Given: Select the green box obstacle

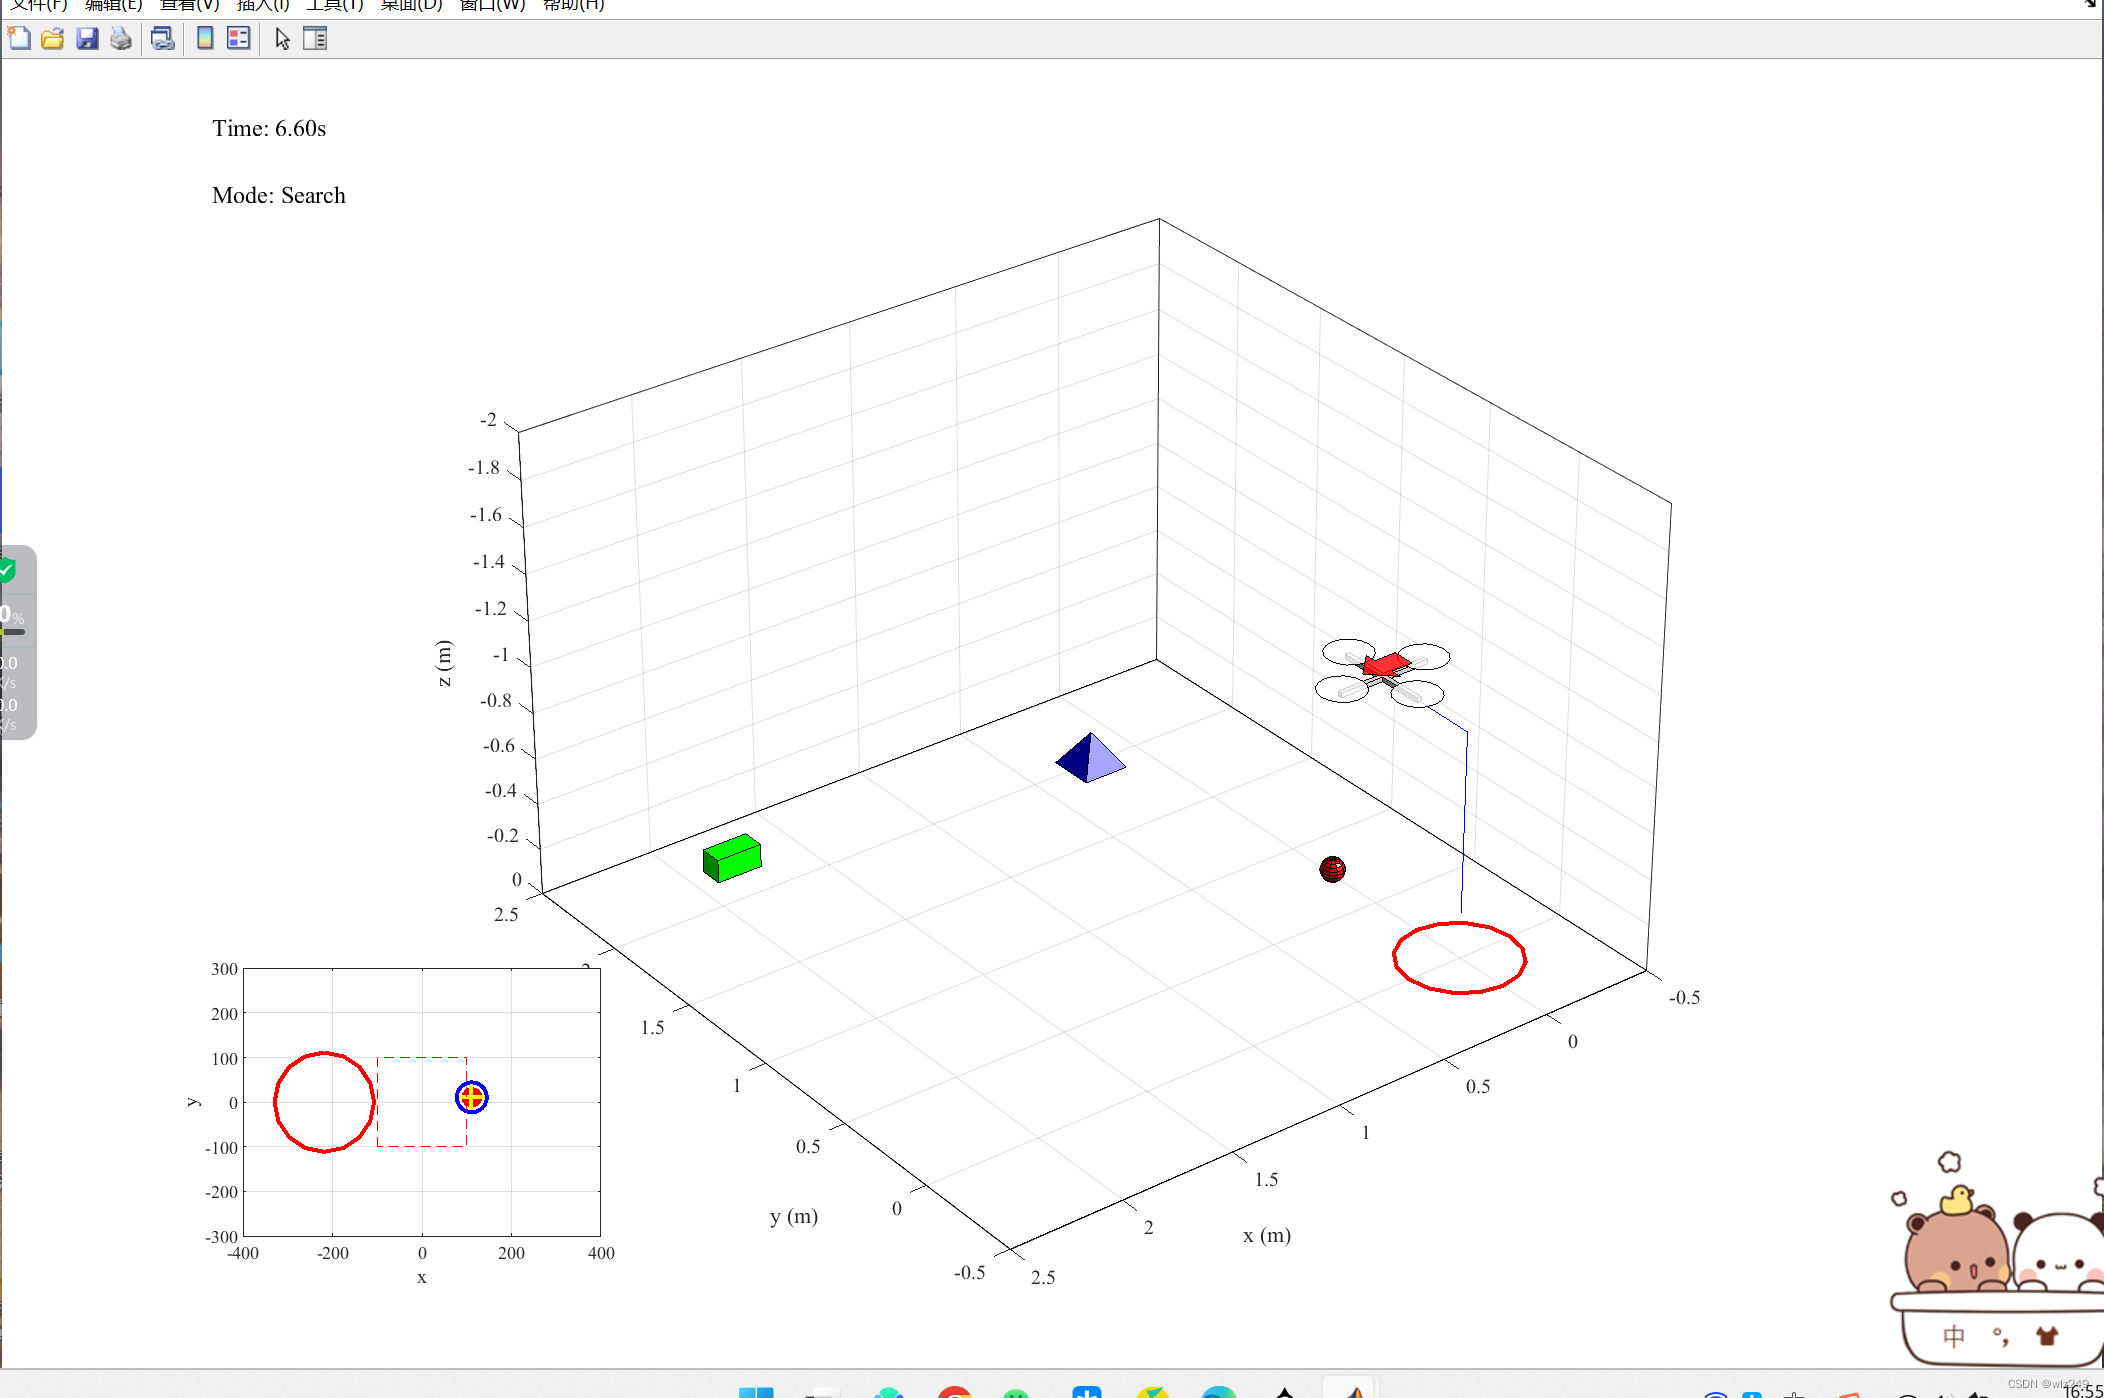Looking at the screenshot, I should click(x=732, y=858).
